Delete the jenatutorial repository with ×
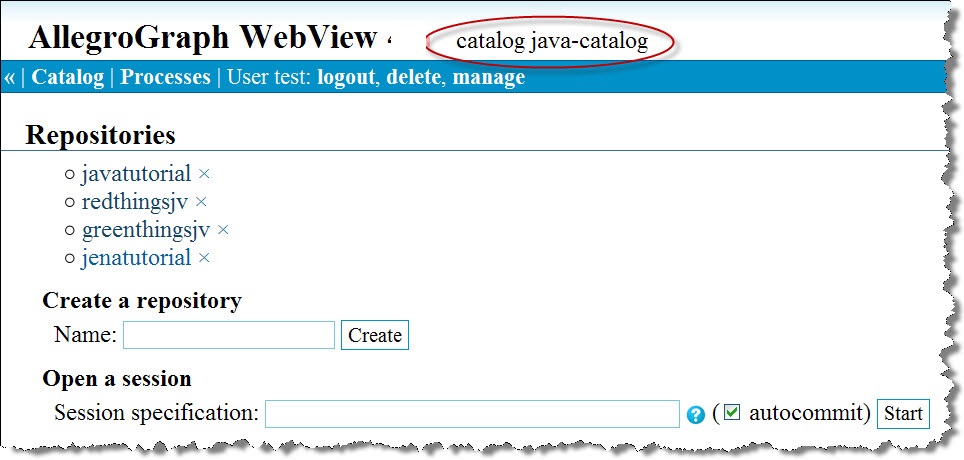The height and width of the screenshot is (460, 964). (204, 258)
